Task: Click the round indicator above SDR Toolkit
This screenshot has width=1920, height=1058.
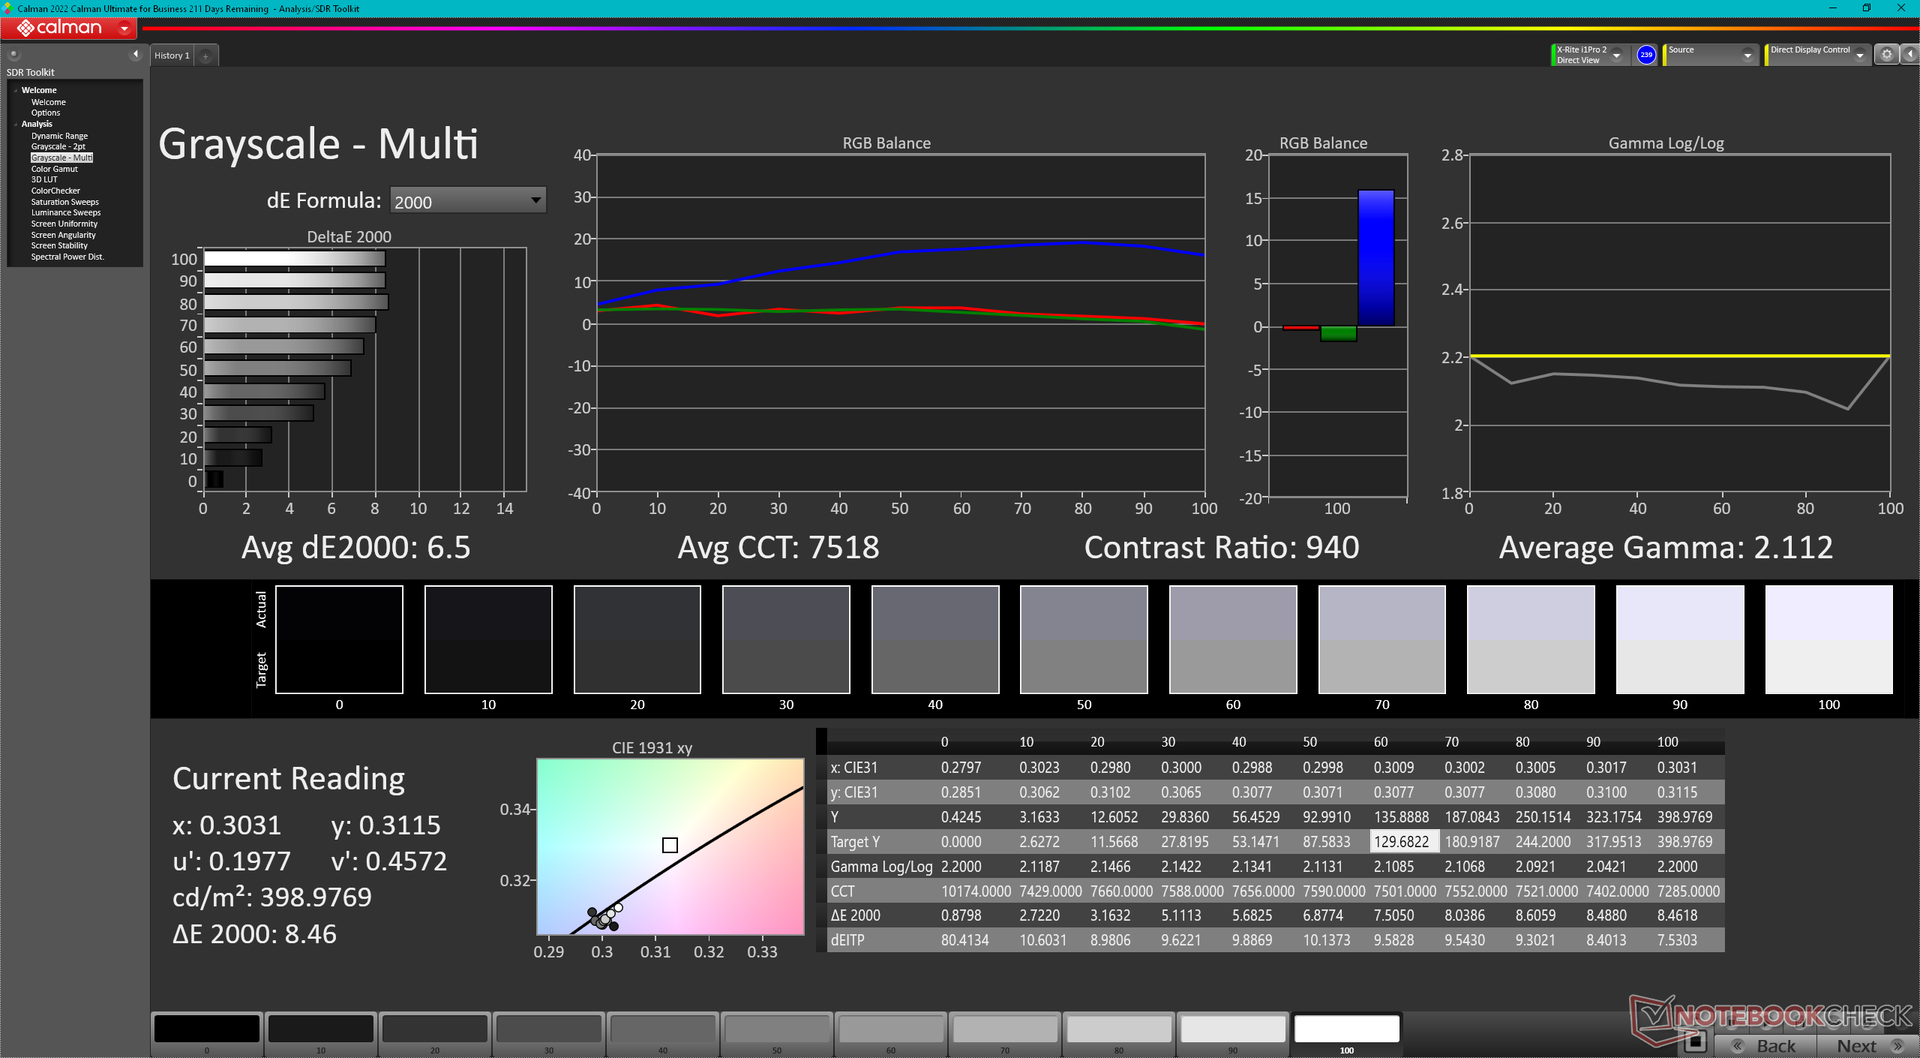Action: [x=14, y=54]
